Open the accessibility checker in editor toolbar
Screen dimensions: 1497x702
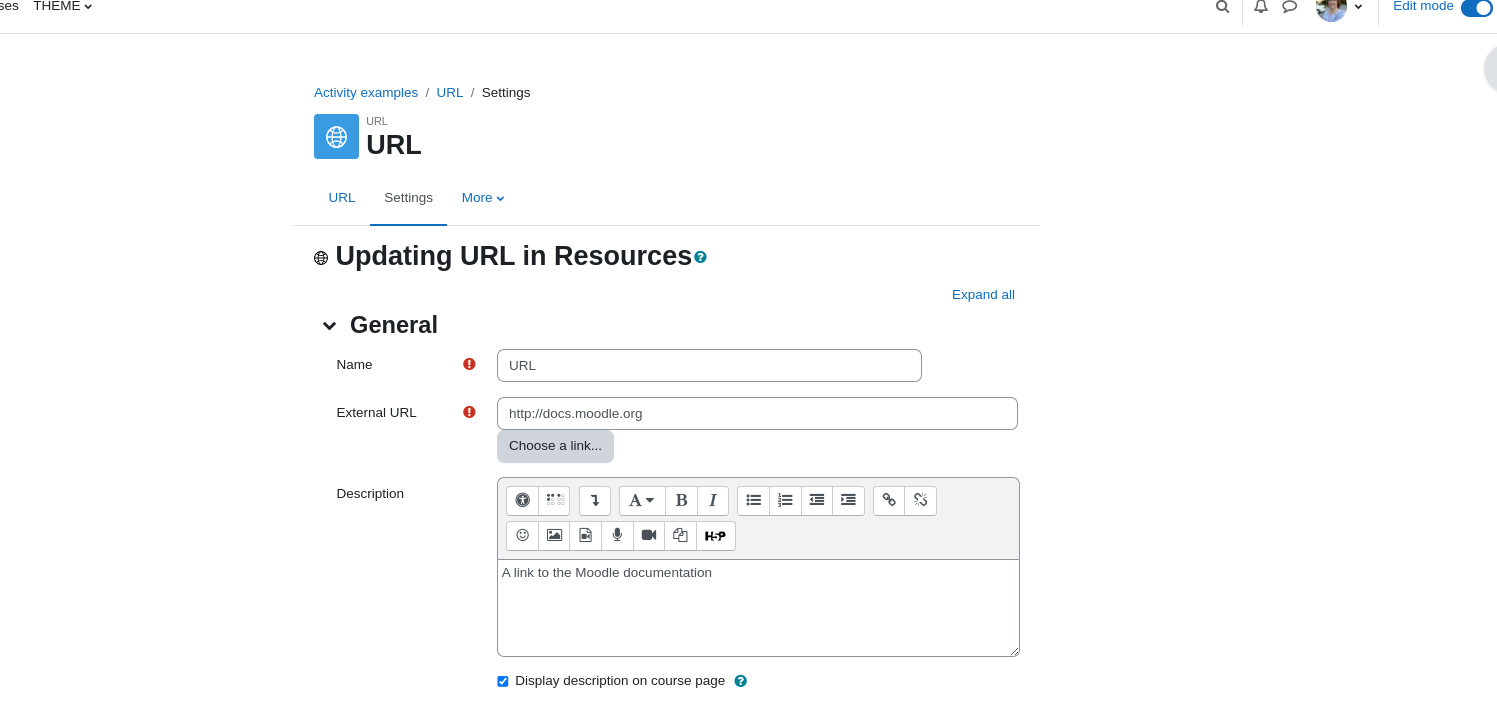coord(522,500)
